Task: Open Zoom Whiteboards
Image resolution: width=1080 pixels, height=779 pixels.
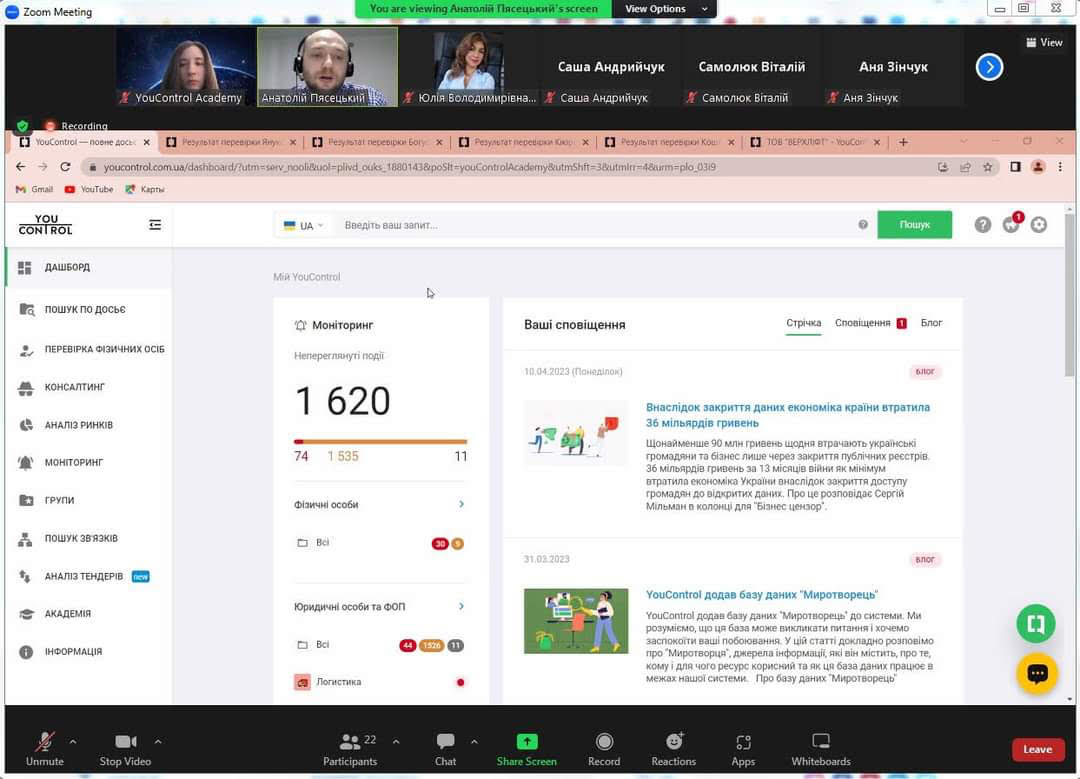Action: (821, 749)
